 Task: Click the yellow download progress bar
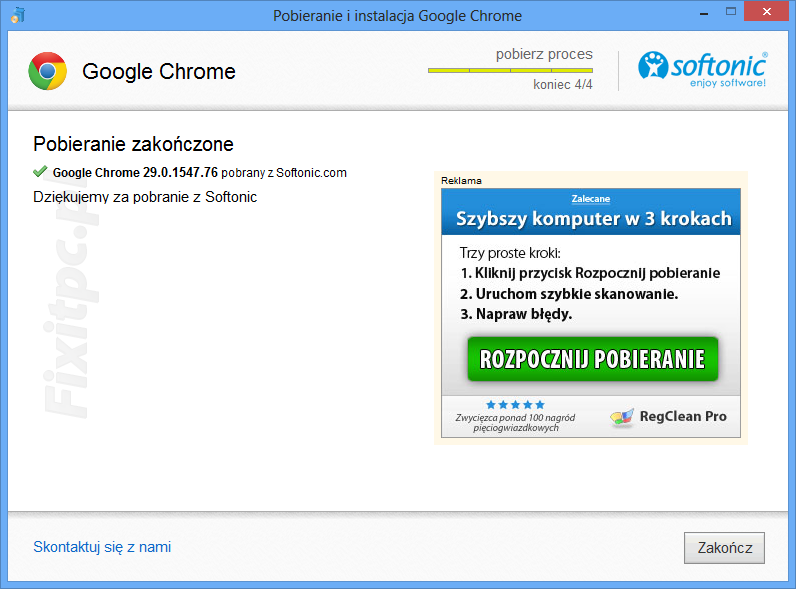click(x=510, y=70)
